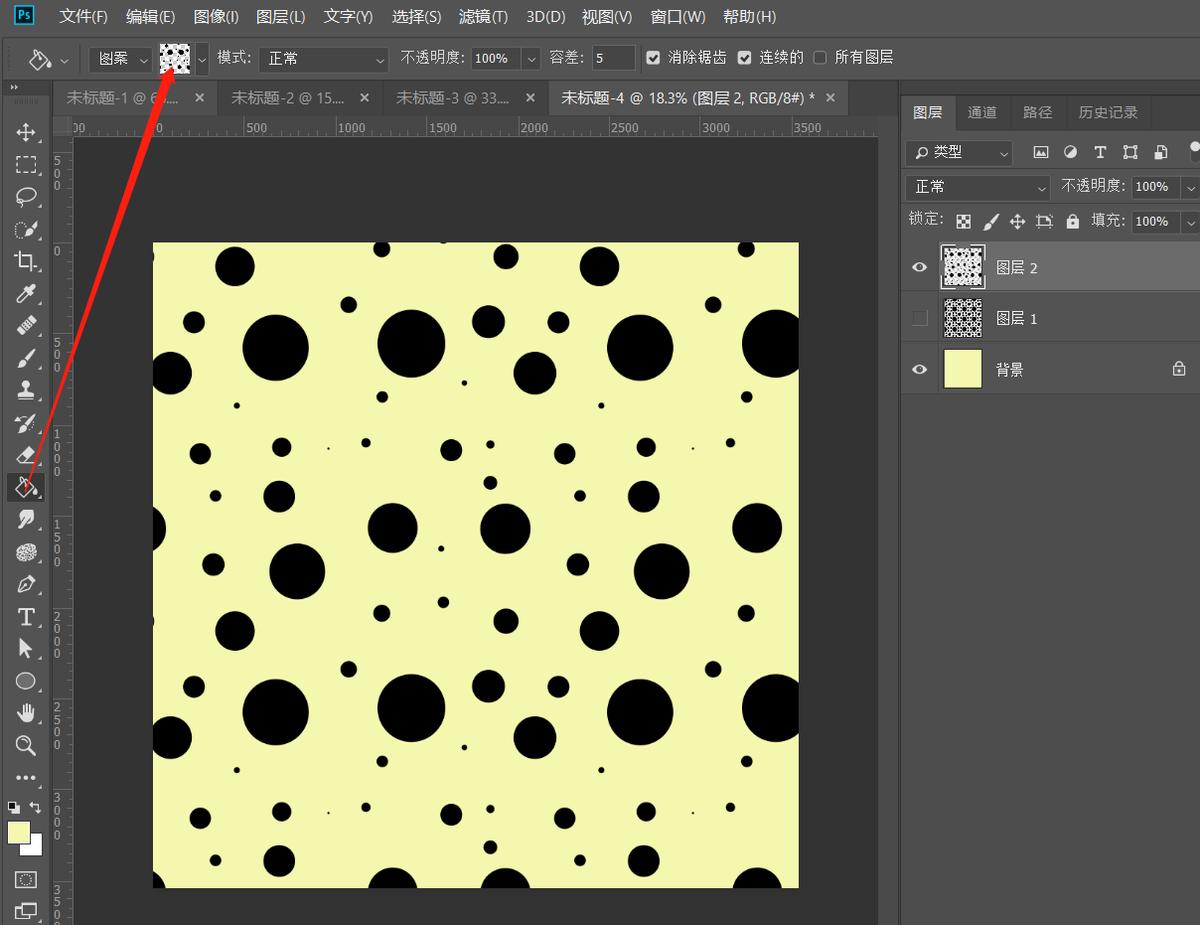Select the Zoom tool
1200x925 pixels.
26,745
